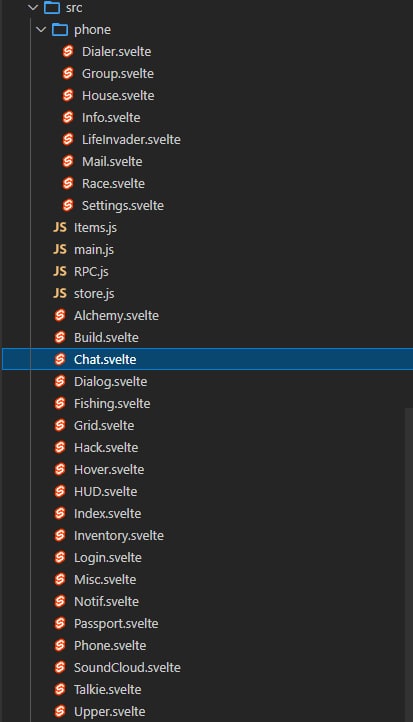Click the Svelte icon beside Build.svelte
This screenshot has height=722, width=413.
(x=60, y=338)
